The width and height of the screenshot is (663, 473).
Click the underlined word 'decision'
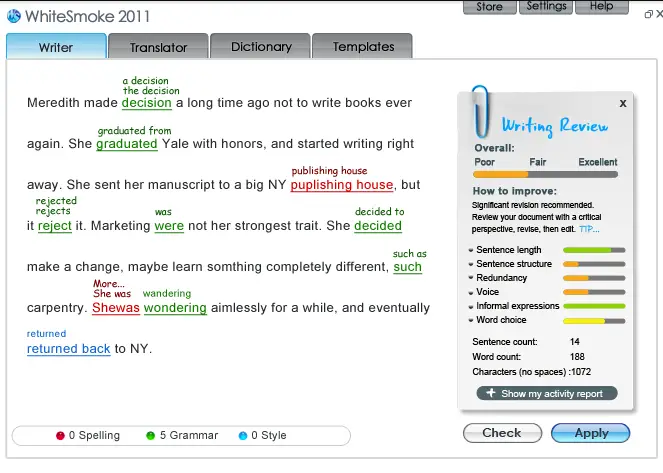point(147,103)
